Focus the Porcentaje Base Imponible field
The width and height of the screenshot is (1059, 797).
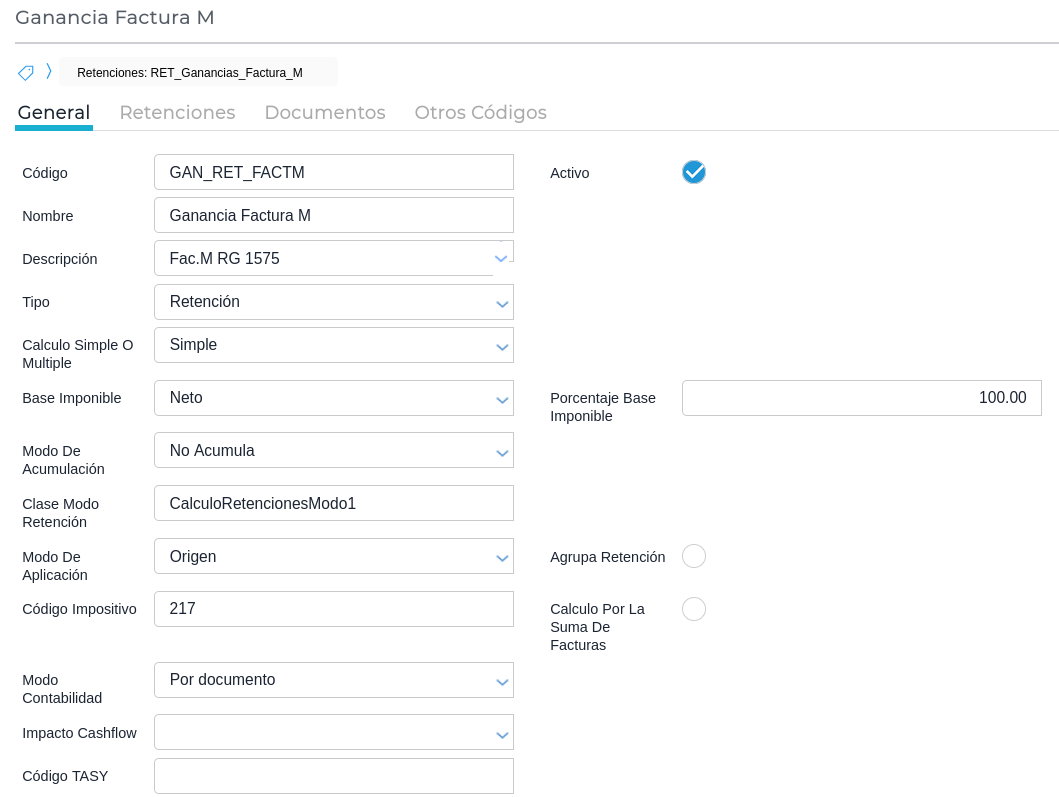pyautogui.click(x=861, y=398)
